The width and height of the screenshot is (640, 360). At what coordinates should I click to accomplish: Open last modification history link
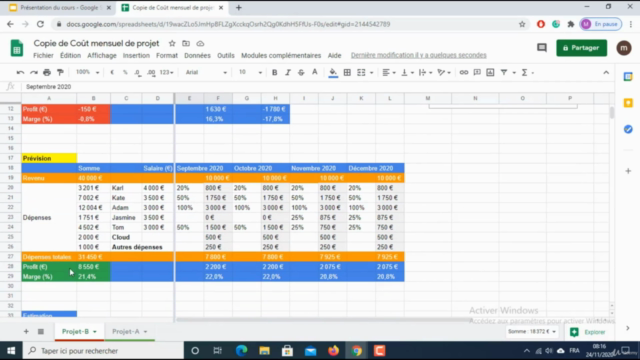click(418, 55)
